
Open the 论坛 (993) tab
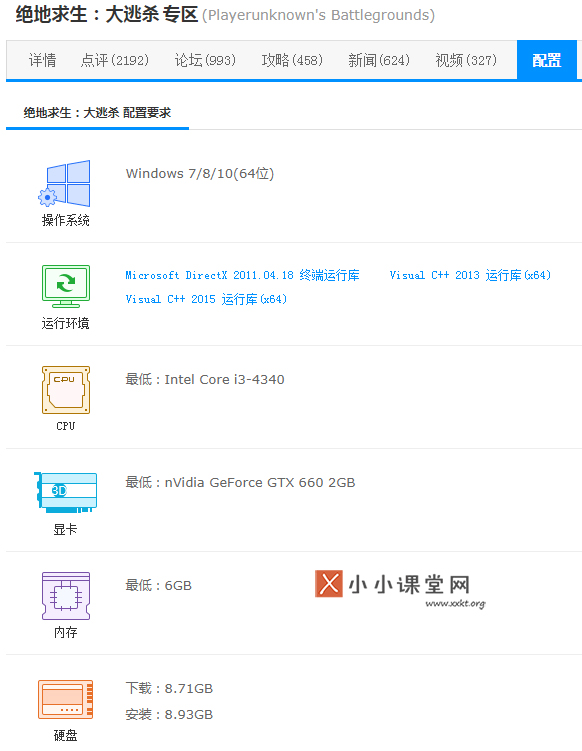(x=205, y=60)
